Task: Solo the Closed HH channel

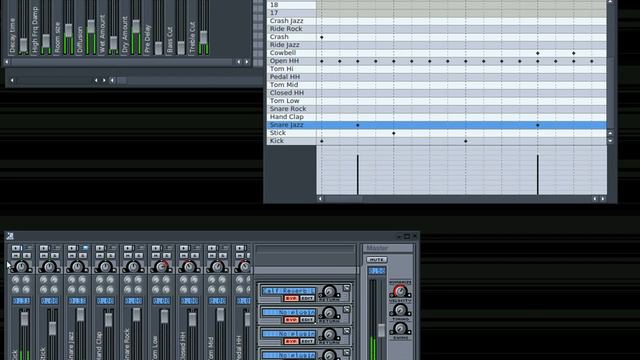Action: click(195, 256)
